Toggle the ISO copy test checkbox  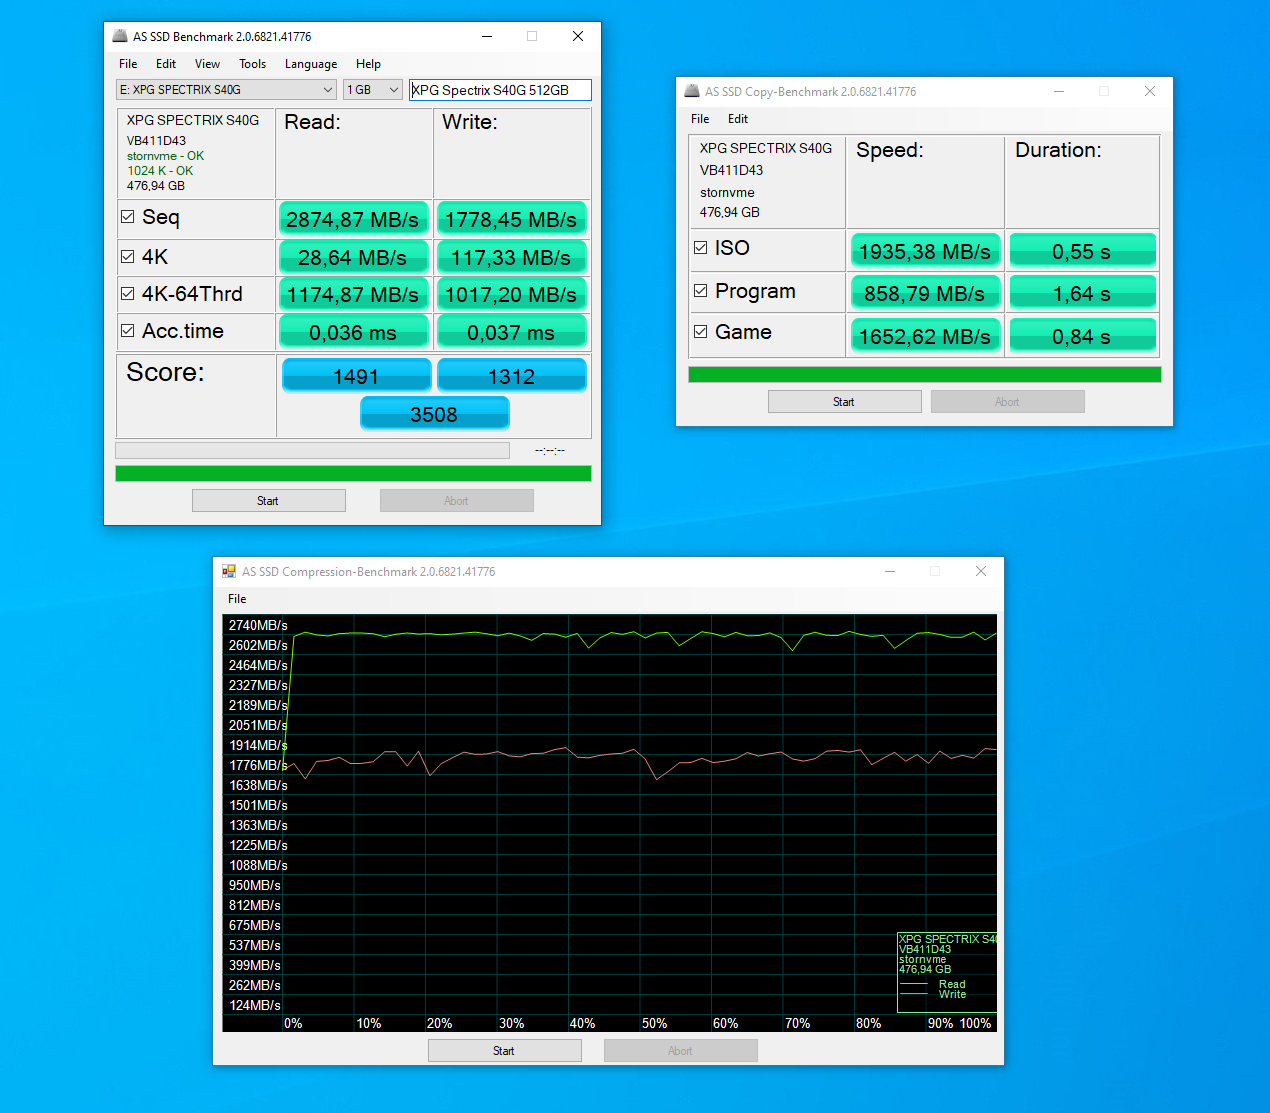pos(700,248)
